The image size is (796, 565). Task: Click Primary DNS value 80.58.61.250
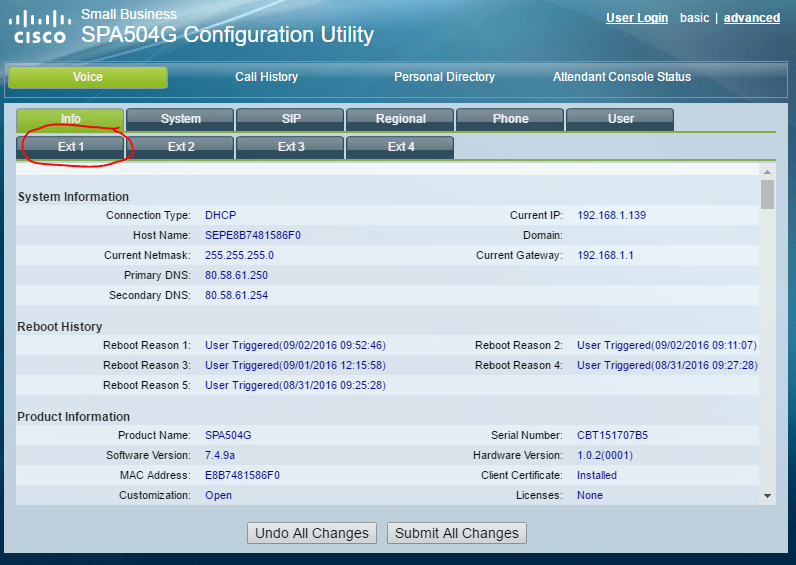coord(236,275)
